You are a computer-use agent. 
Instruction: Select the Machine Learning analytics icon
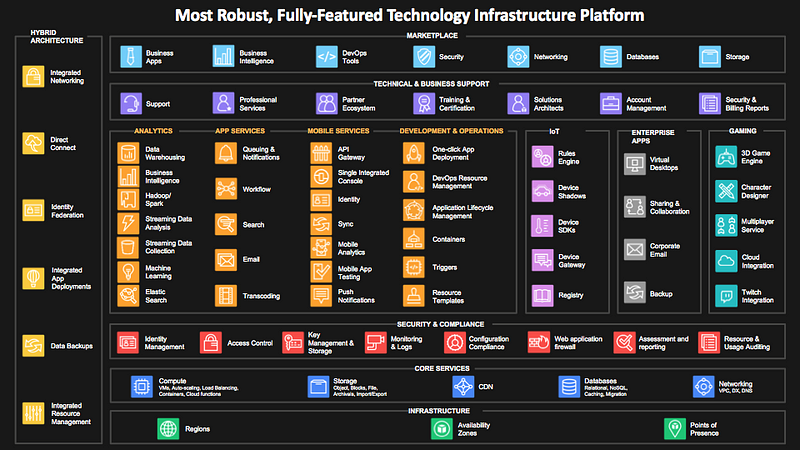click(128, 272)
